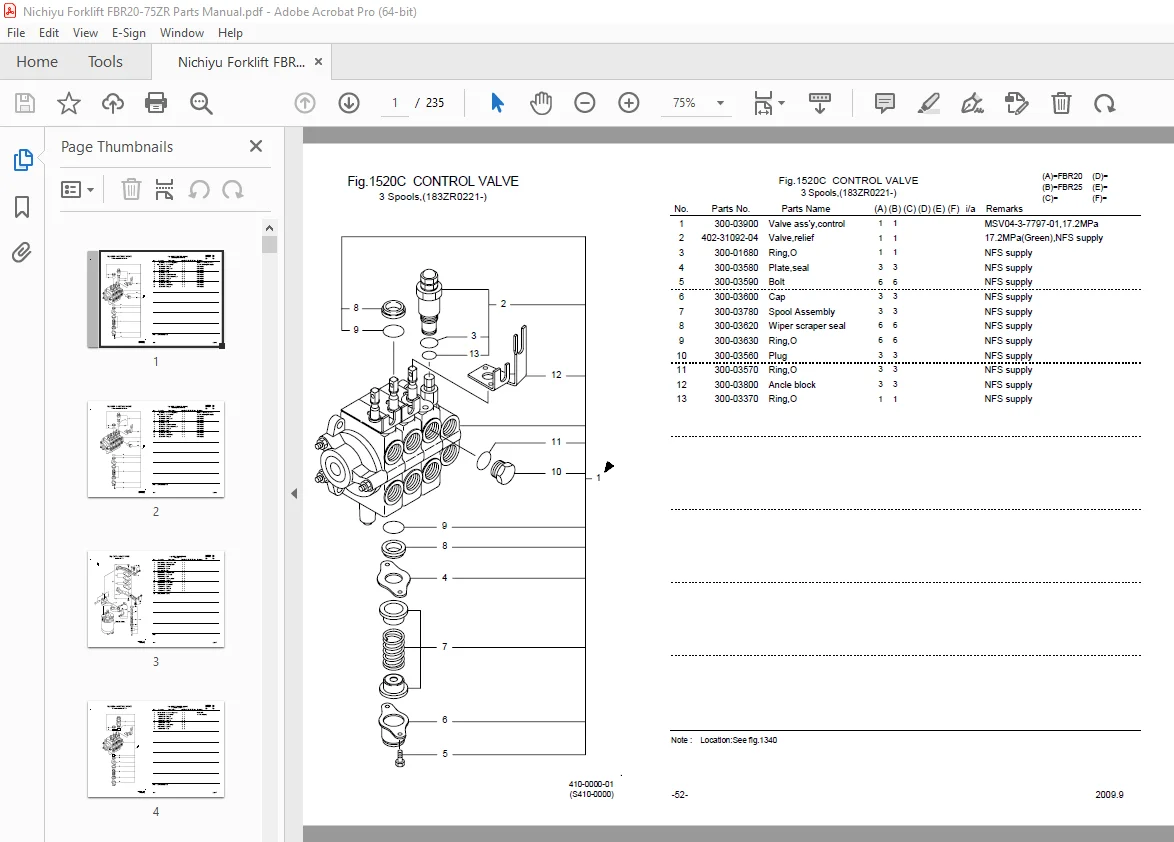Click 'Spool Assembly' part name

[x=801, y=312]
